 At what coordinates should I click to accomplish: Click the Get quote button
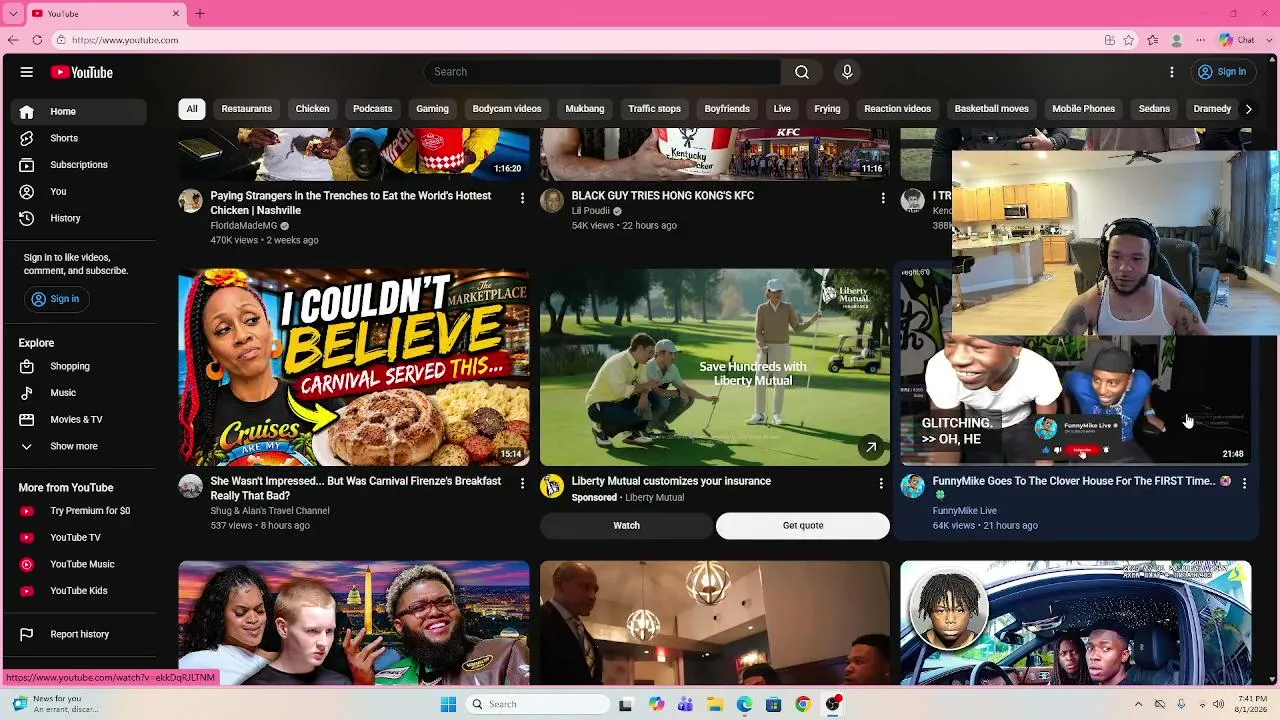pos(803,526)
